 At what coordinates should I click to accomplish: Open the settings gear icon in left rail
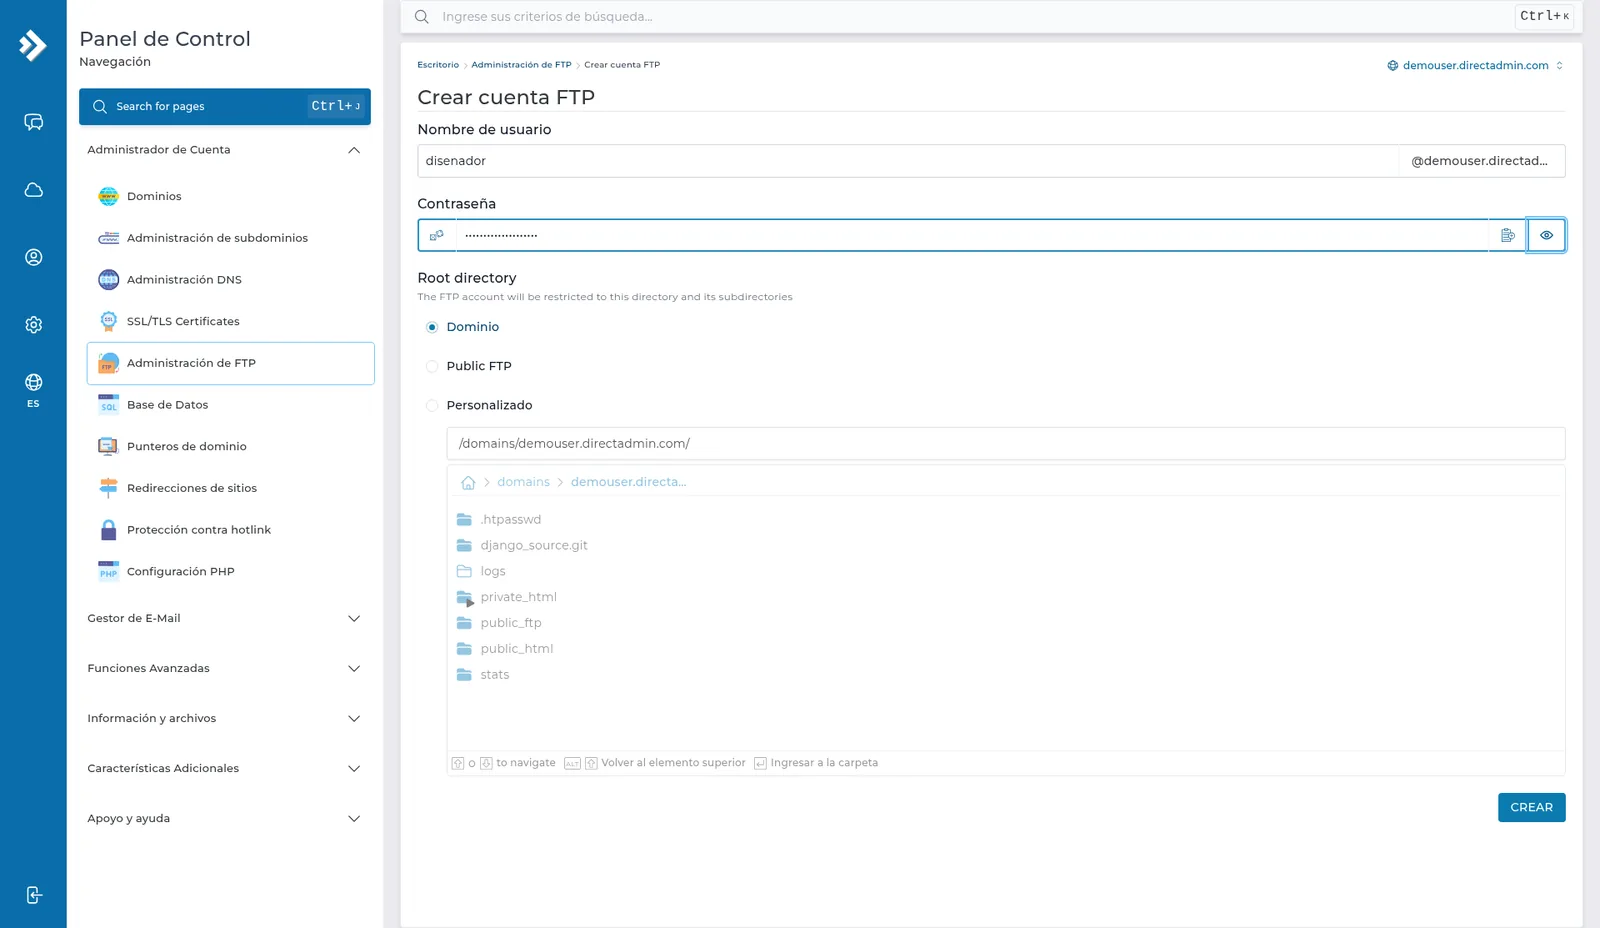(33, 324)
